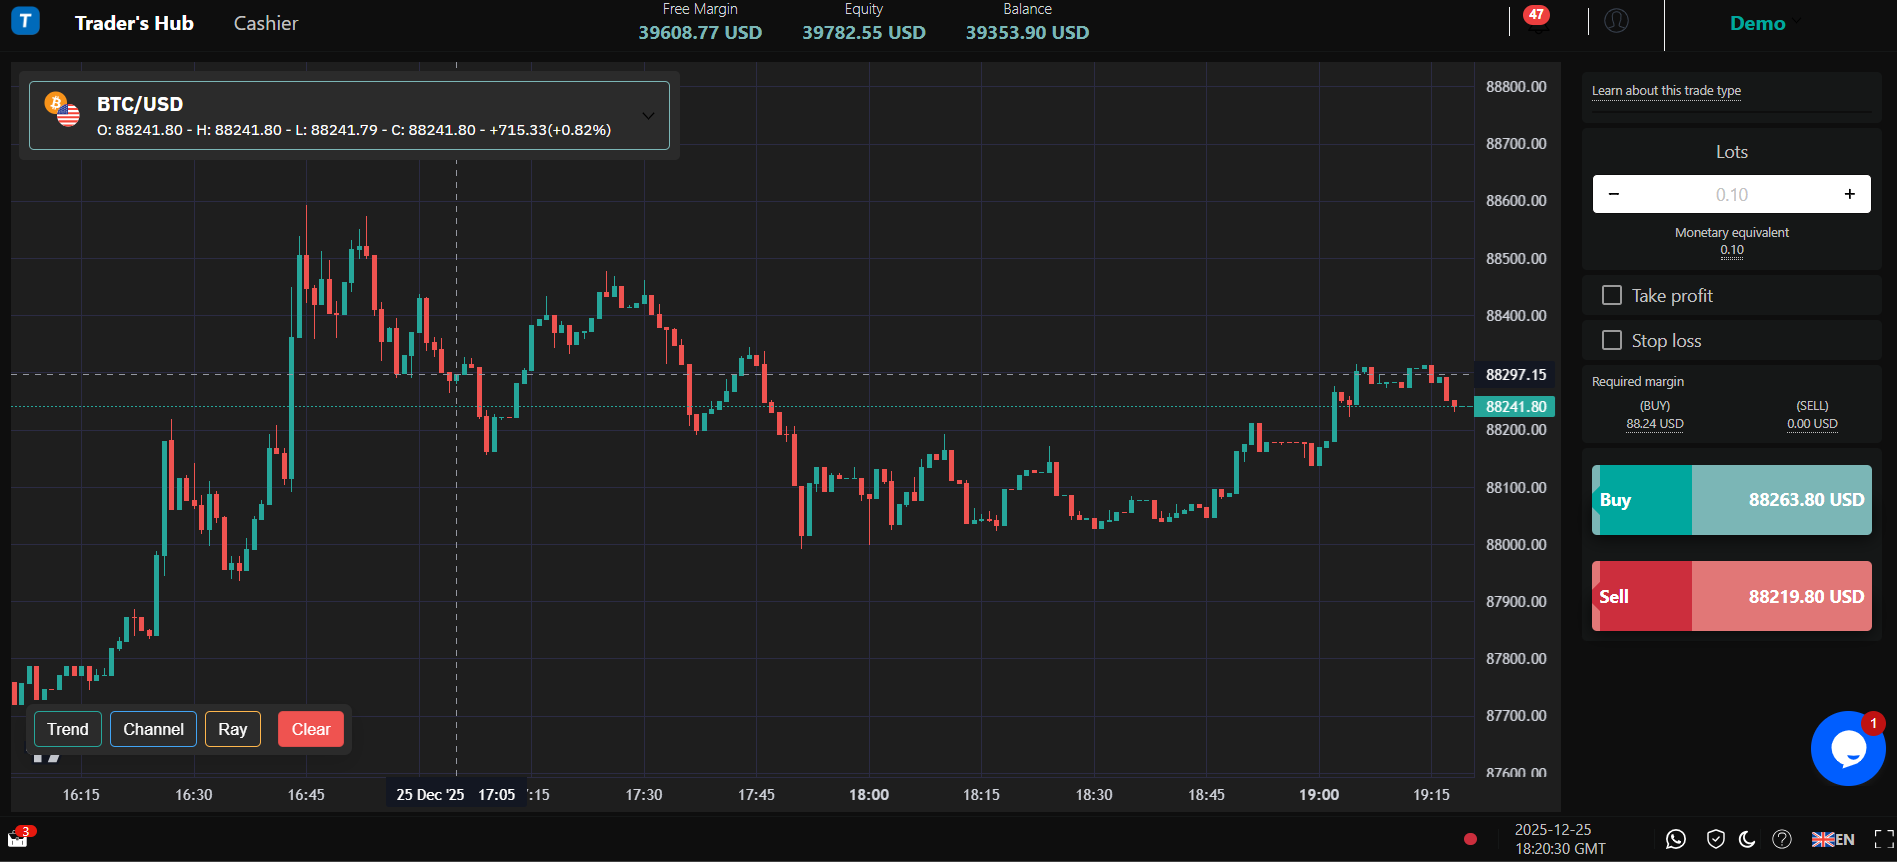Click the shield security icon
This screenshot has height=862, width=1897.
[x=1716, y=839]
